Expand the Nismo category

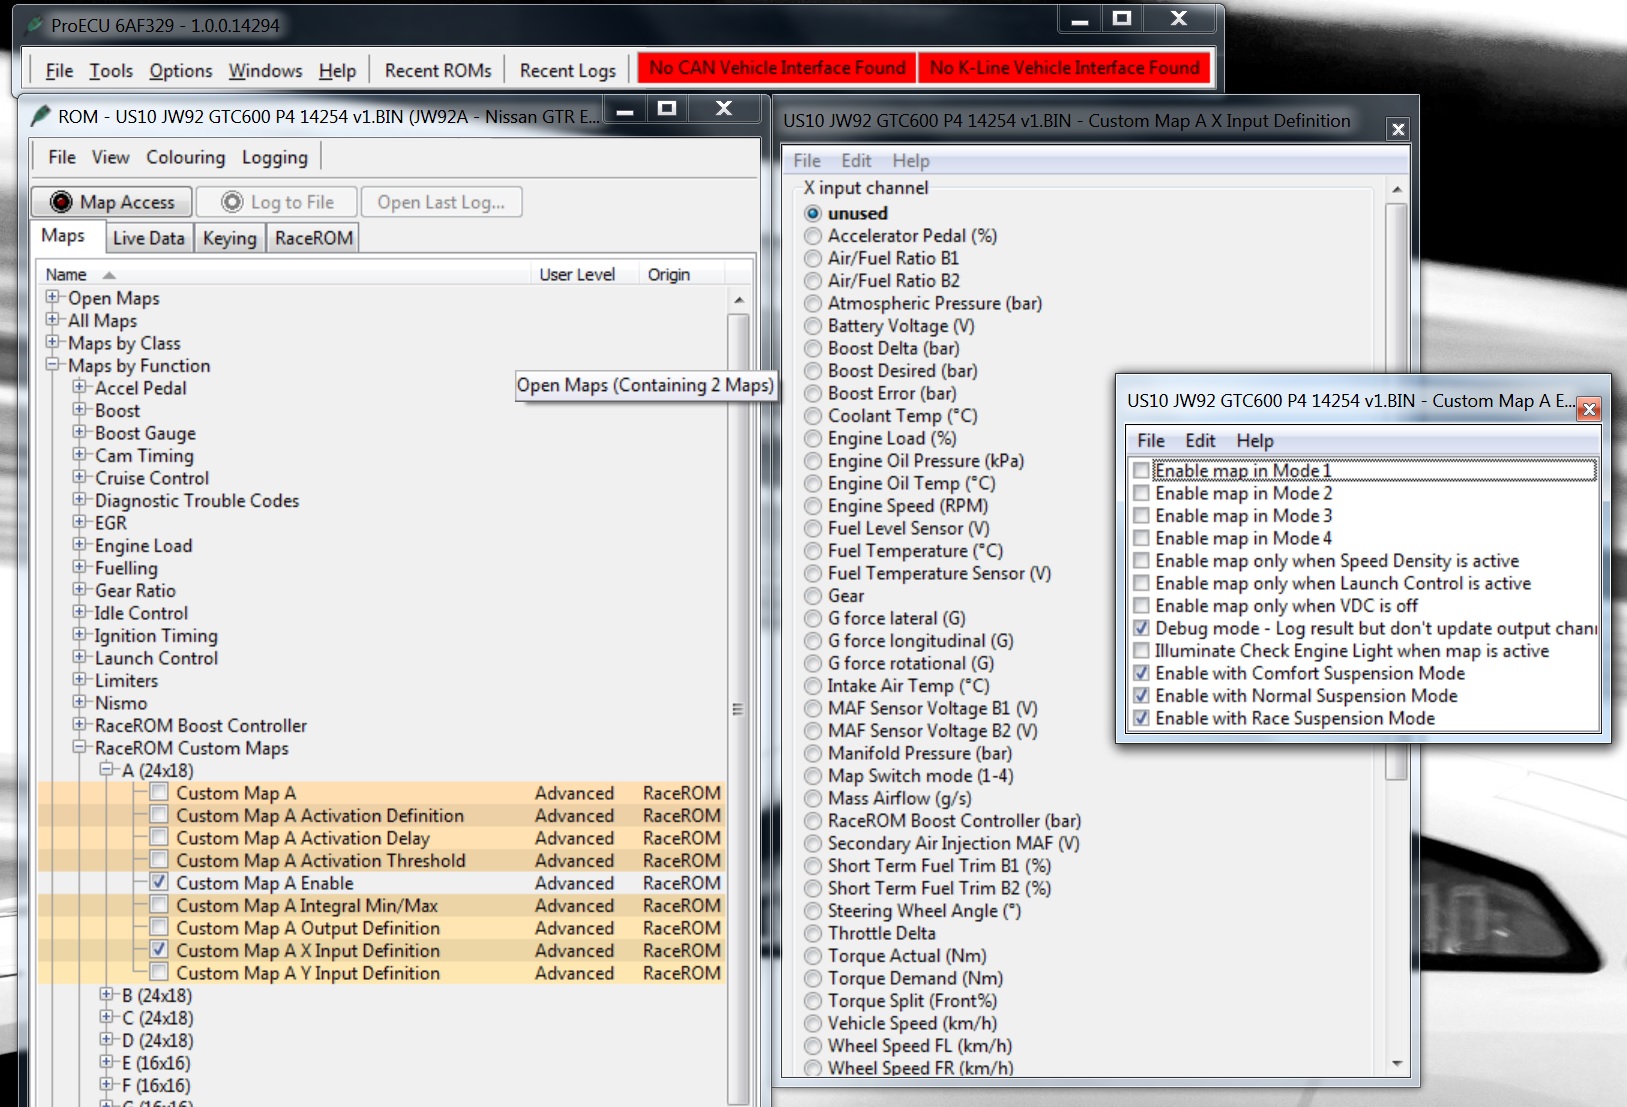click(79, 702)
